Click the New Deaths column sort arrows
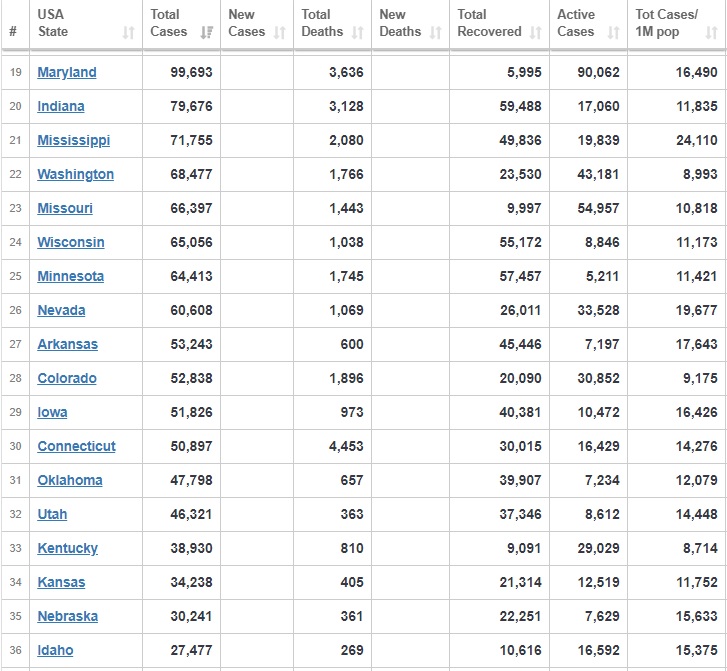The height and width of the screenshot is (671, 727). point(435,32)
